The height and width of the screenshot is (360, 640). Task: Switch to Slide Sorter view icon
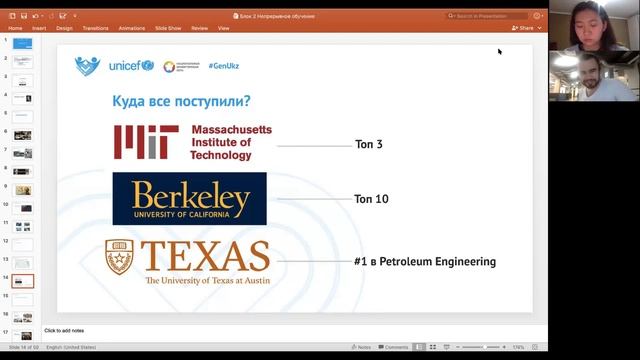(x=433, y=347)
